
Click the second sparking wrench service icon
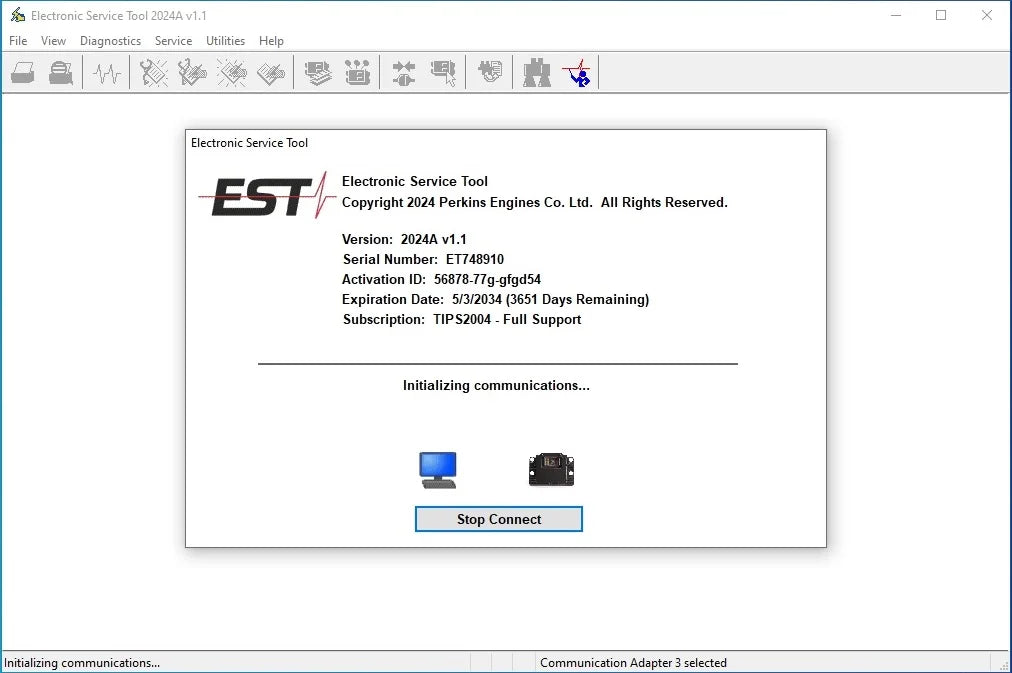pos(192,72)
